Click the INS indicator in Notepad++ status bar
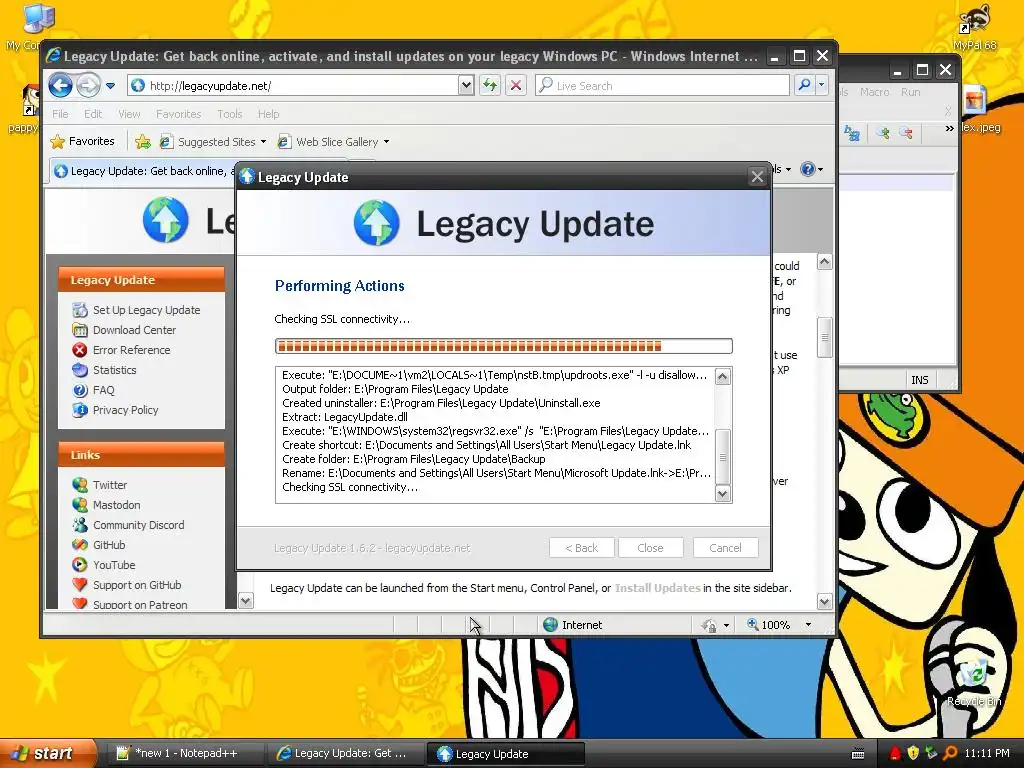The height and width of the screenshot is (768, 1024). pos(920,380)
